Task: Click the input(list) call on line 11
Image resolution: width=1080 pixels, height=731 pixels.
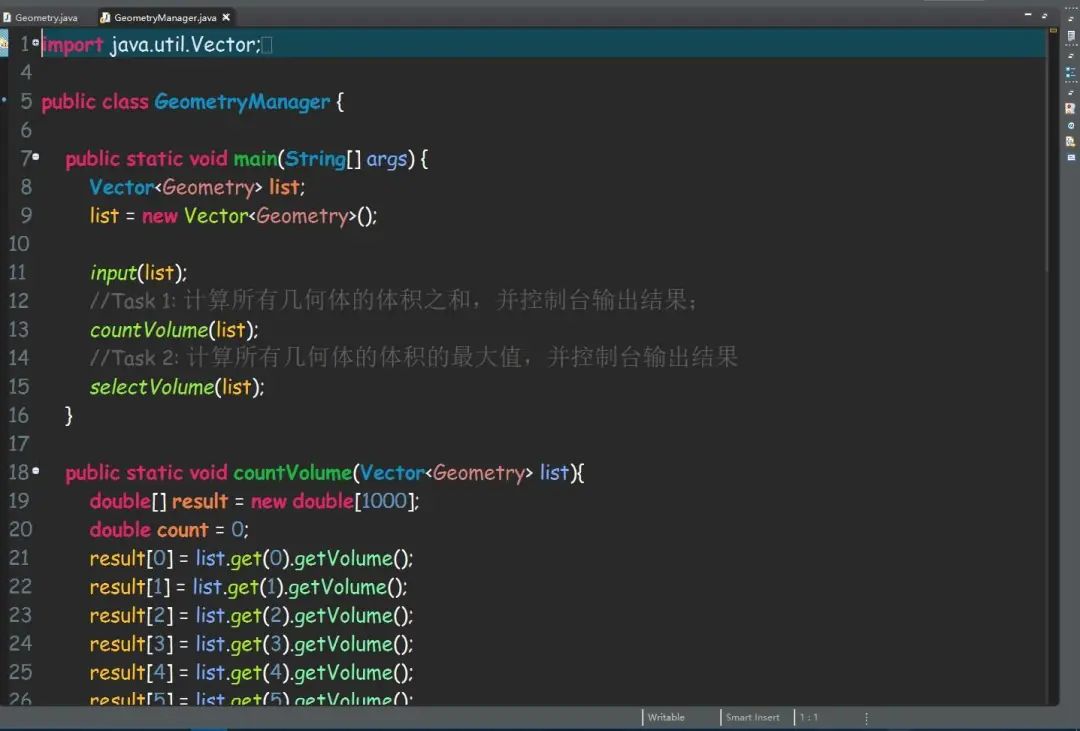Action: click(x=138, y=274)
